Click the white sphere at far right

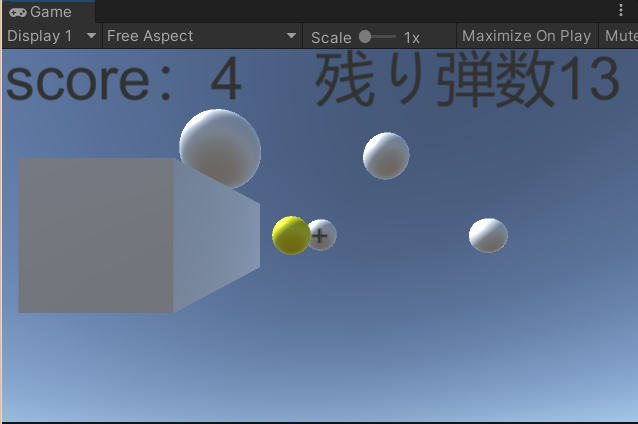(488, 235)
